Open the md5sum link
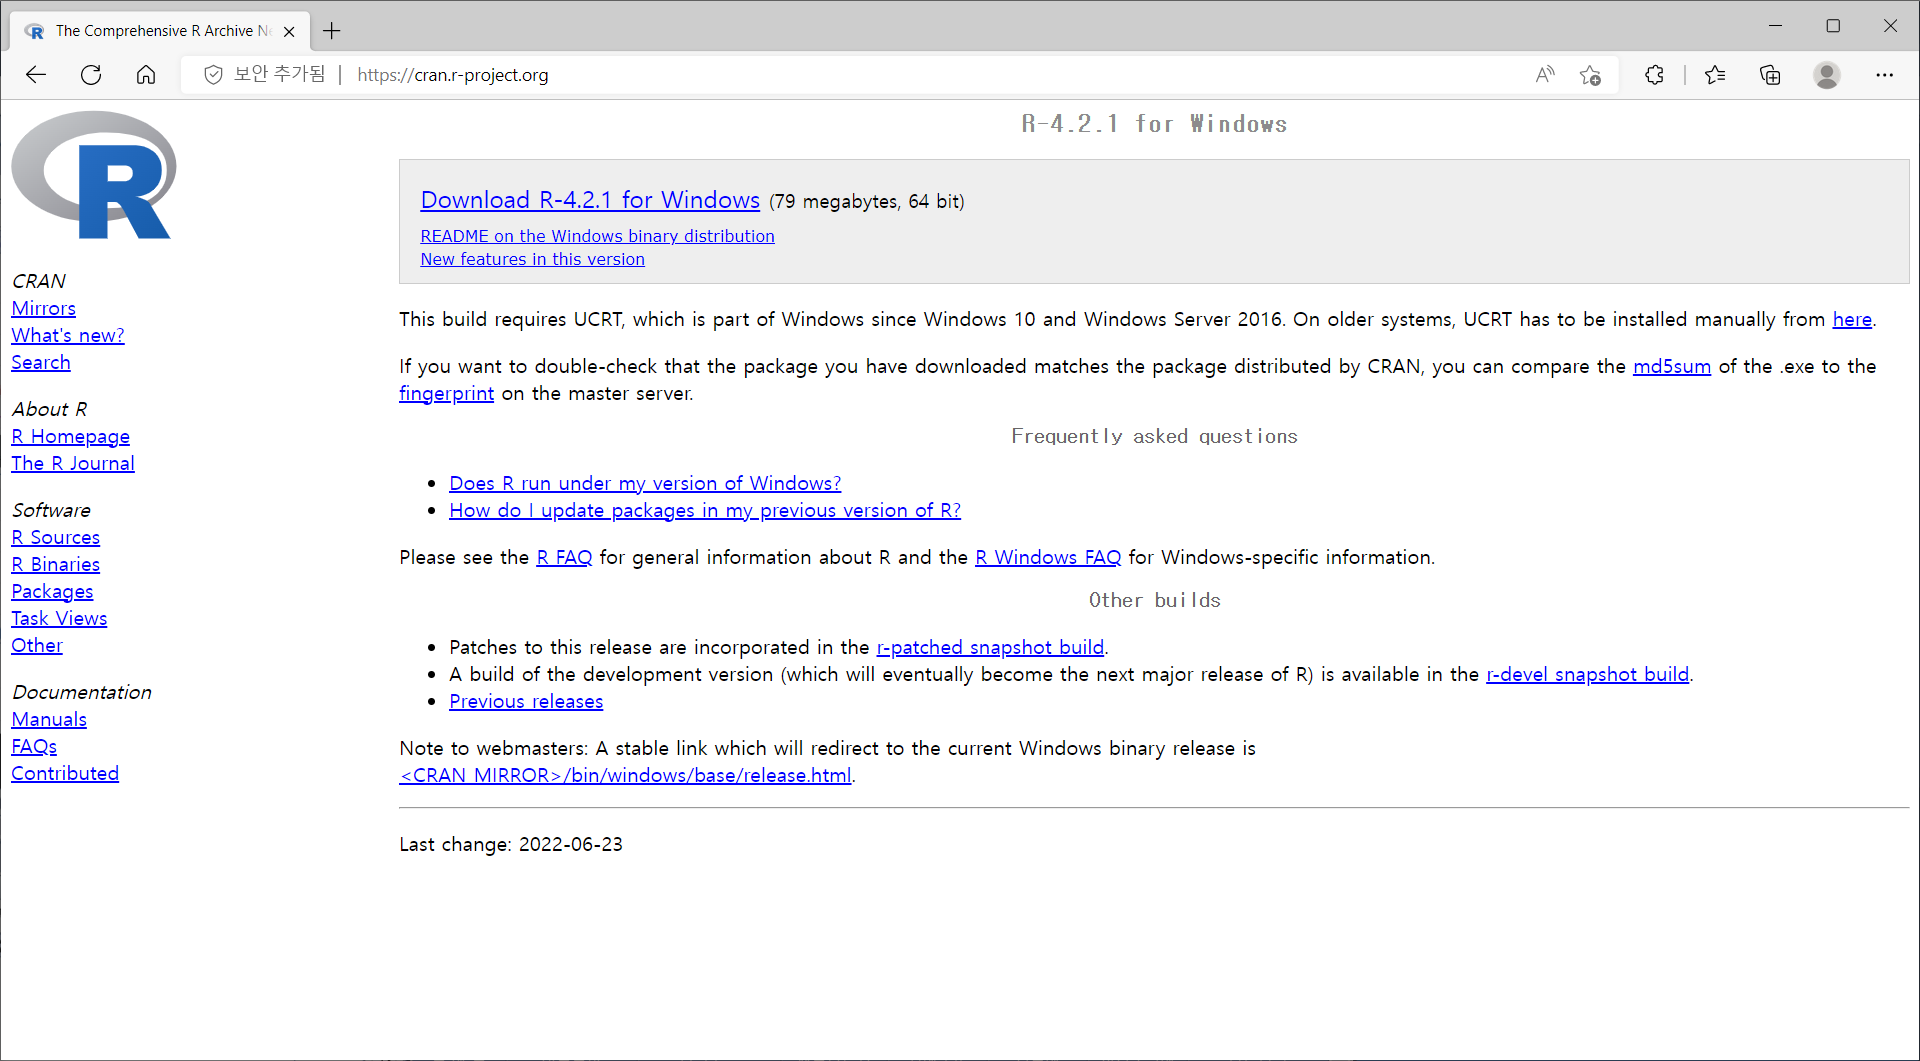The image size is (1920, 1061). 1671,366
